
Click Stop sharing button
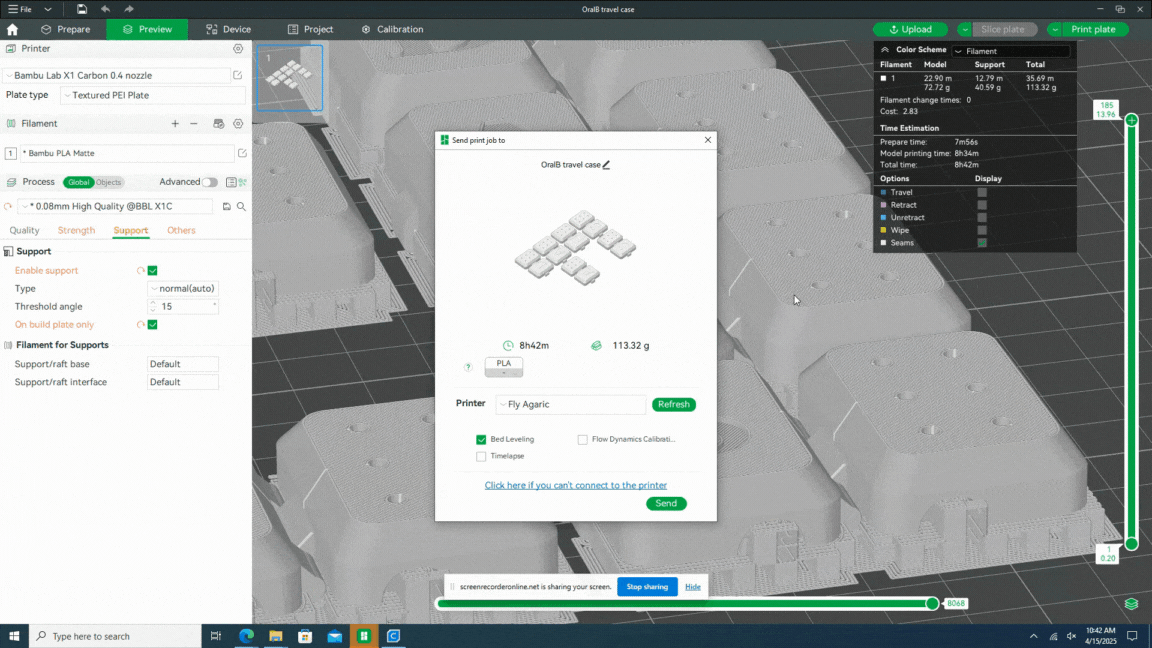[x=647, y=586]
